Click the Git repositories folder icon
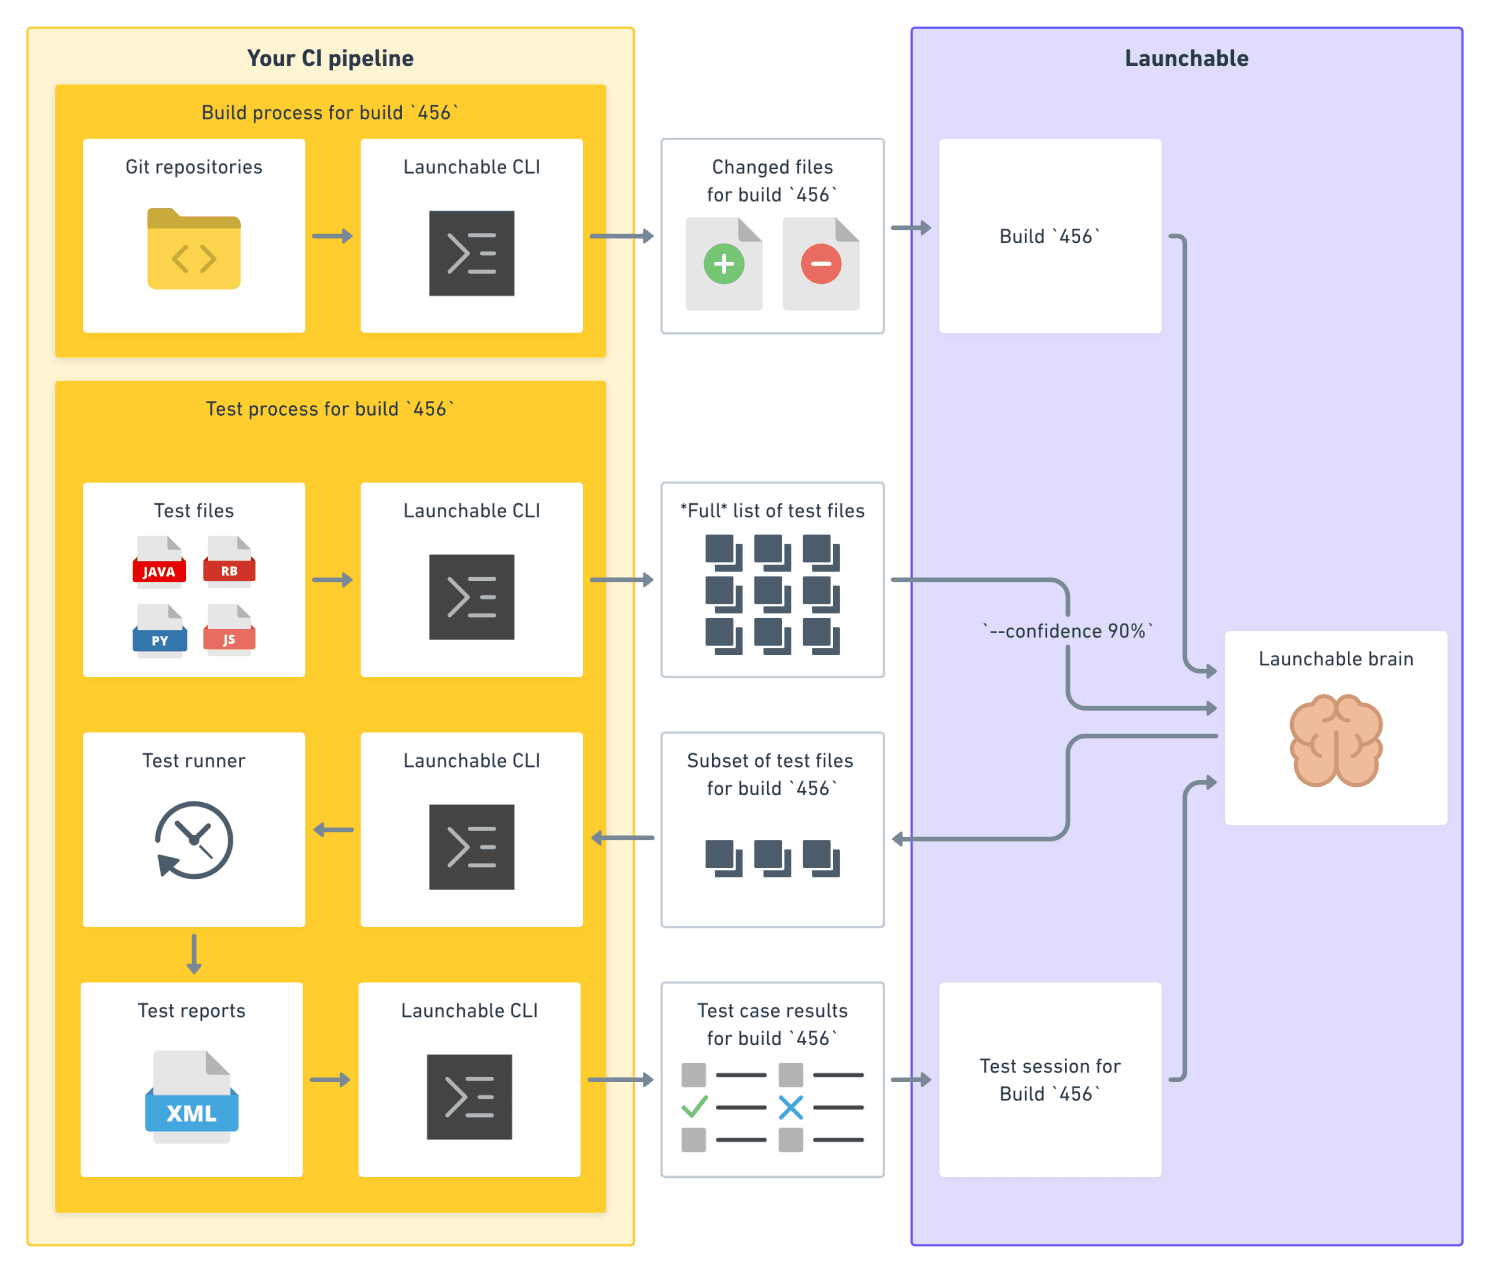Screen dimensions: 1490x1273 [194, 249]
